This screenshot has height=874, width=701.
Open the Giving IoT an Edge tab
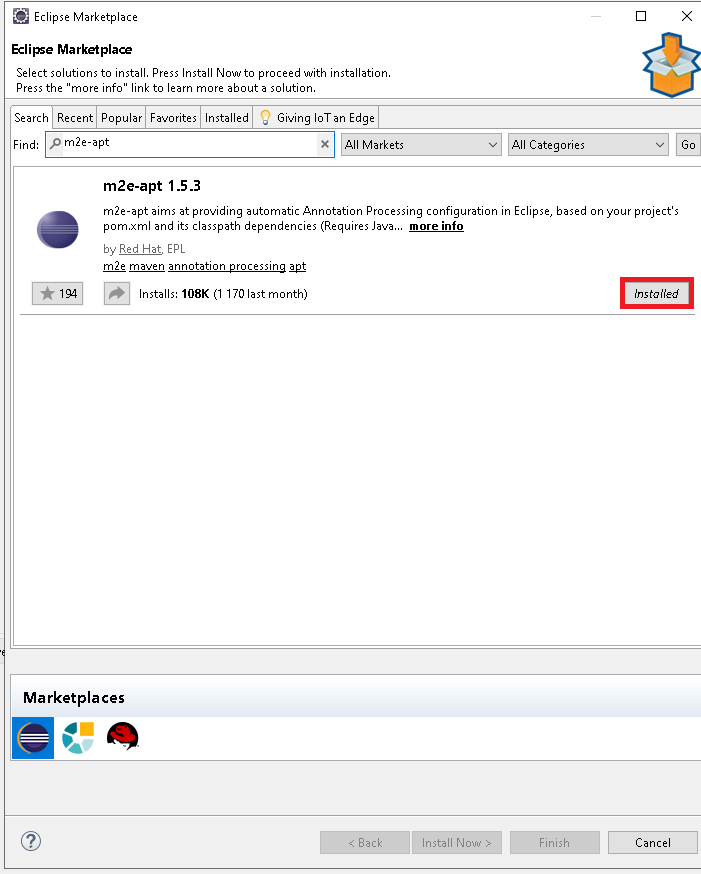[x=317, y=118]
